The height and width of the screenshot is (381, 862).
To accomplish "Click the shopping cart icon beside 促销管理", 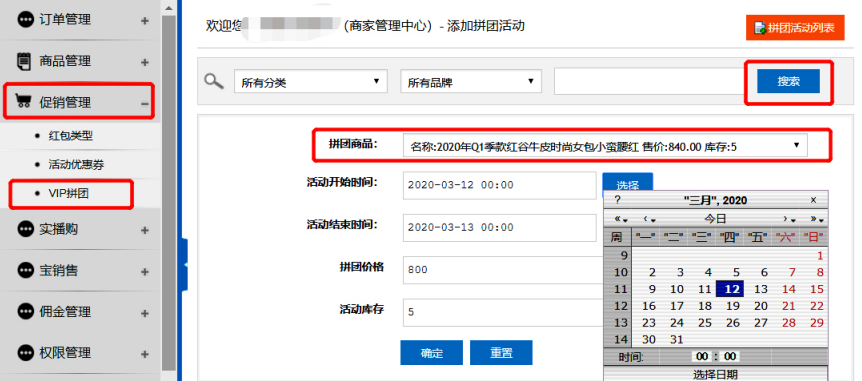I will coord(23,102).
